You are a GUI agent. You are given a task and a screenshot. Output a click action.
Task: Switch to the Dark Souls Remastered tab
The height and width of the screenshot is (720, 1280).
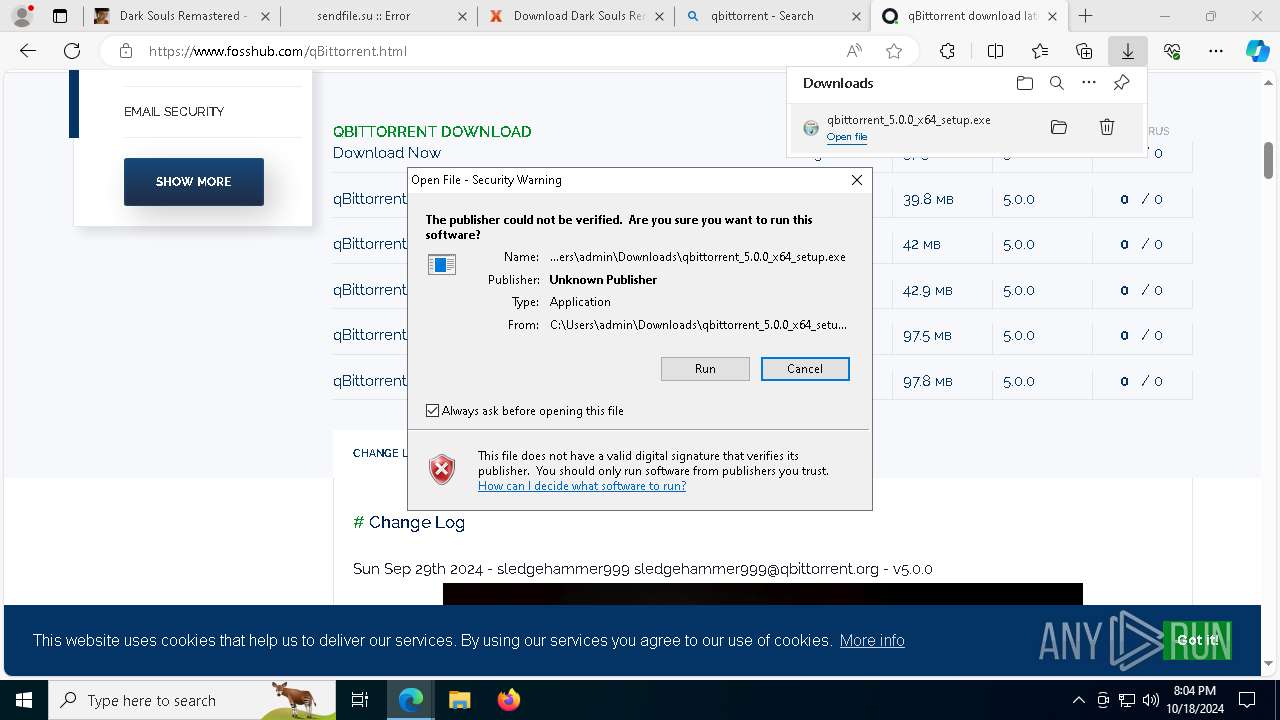click(x=180, y=16)
